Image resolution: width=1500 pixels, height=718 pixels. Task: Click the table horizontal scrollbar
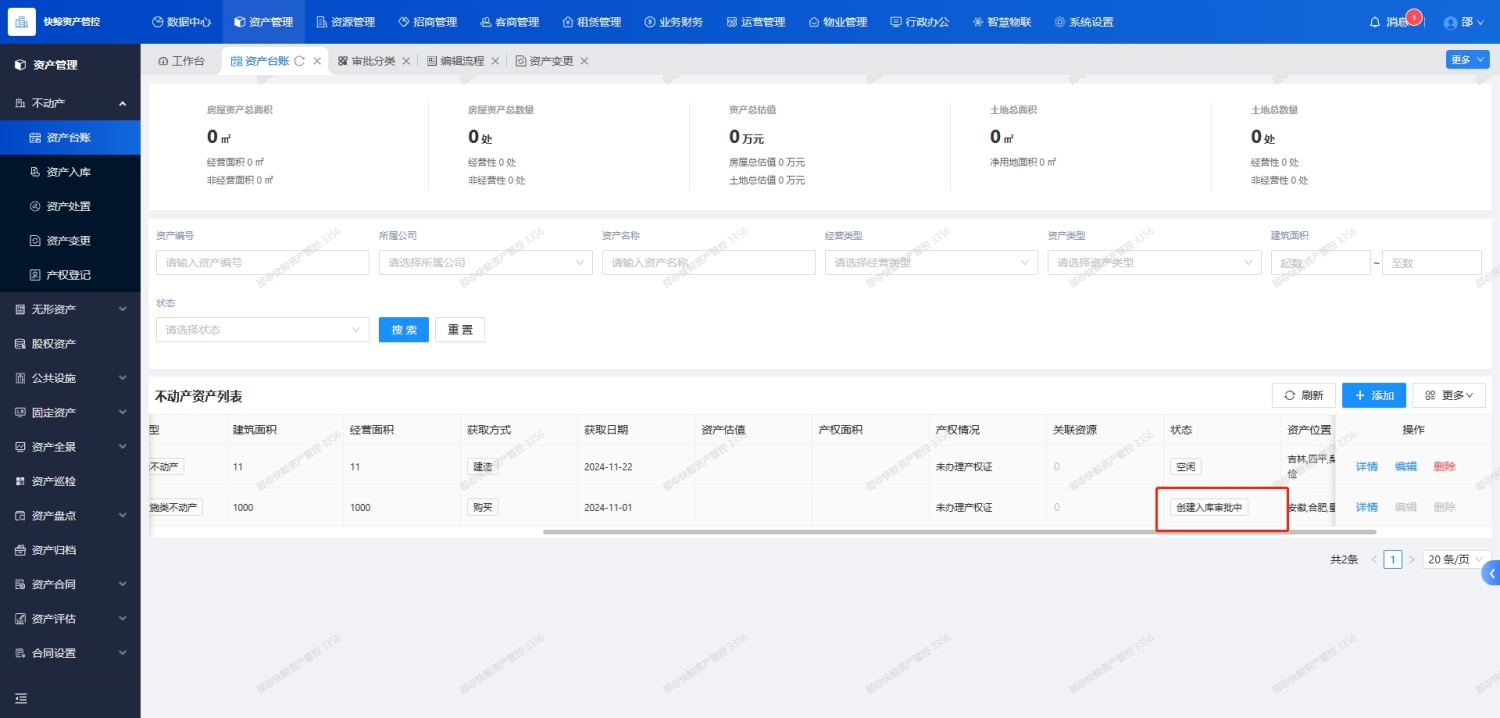coord(959,532)
